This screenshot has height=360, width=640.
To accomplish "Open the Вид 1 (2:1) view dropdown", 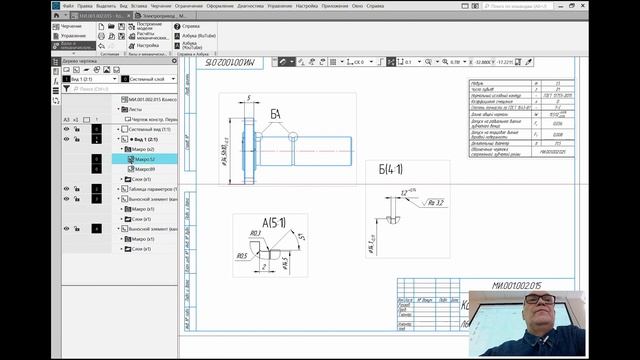I will 115,79.
